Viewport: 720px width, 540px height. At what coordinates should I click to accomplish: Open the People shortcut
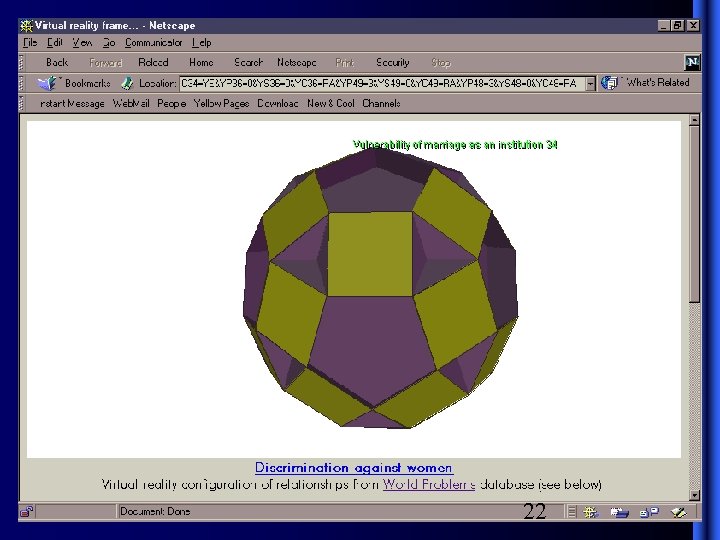pyautogui.click(x=171, y=104)
